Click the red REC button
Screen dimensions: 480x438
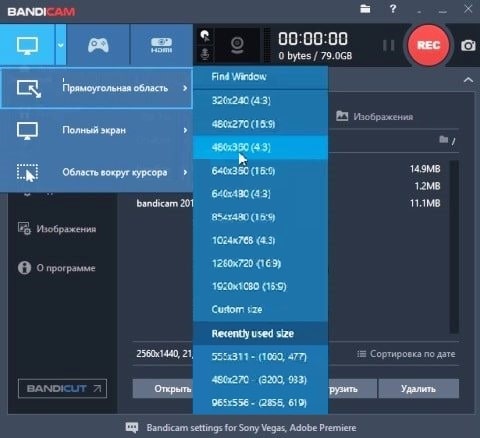(x=428, y=45)
